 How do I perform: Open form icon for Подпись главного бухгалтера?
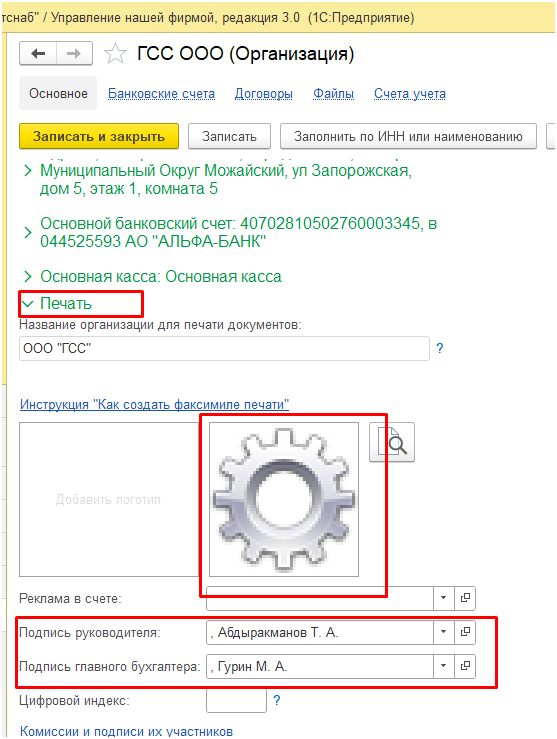465,666
